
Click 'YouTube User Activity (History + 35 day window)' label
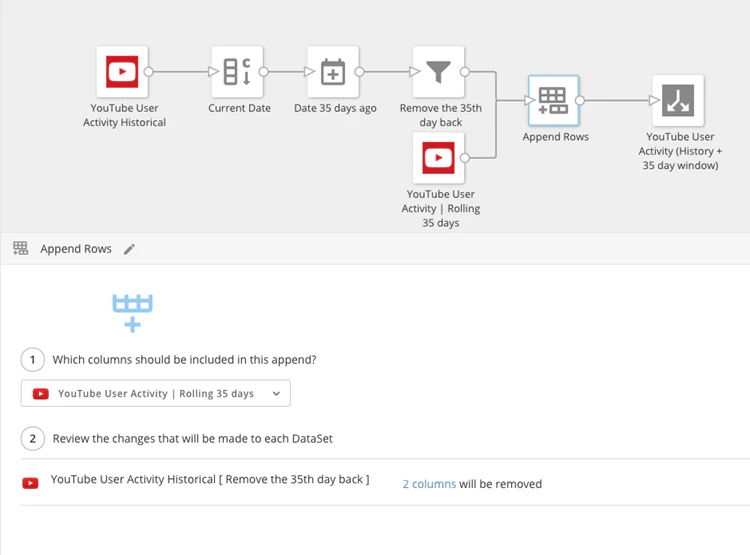click(x=680, y=151)
